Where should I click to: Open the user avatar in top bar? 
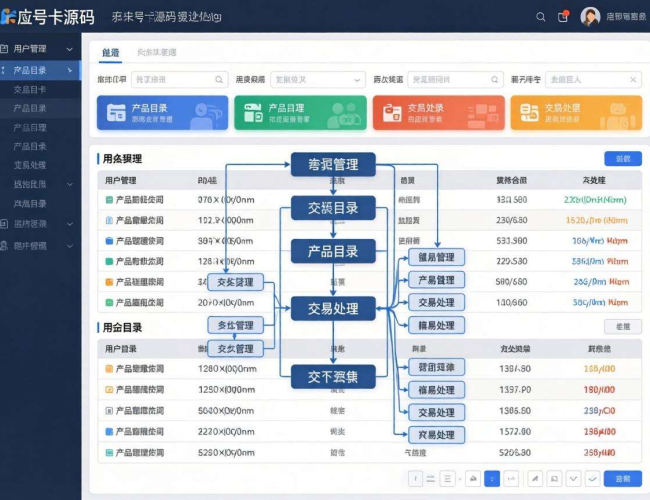point(590,17)
